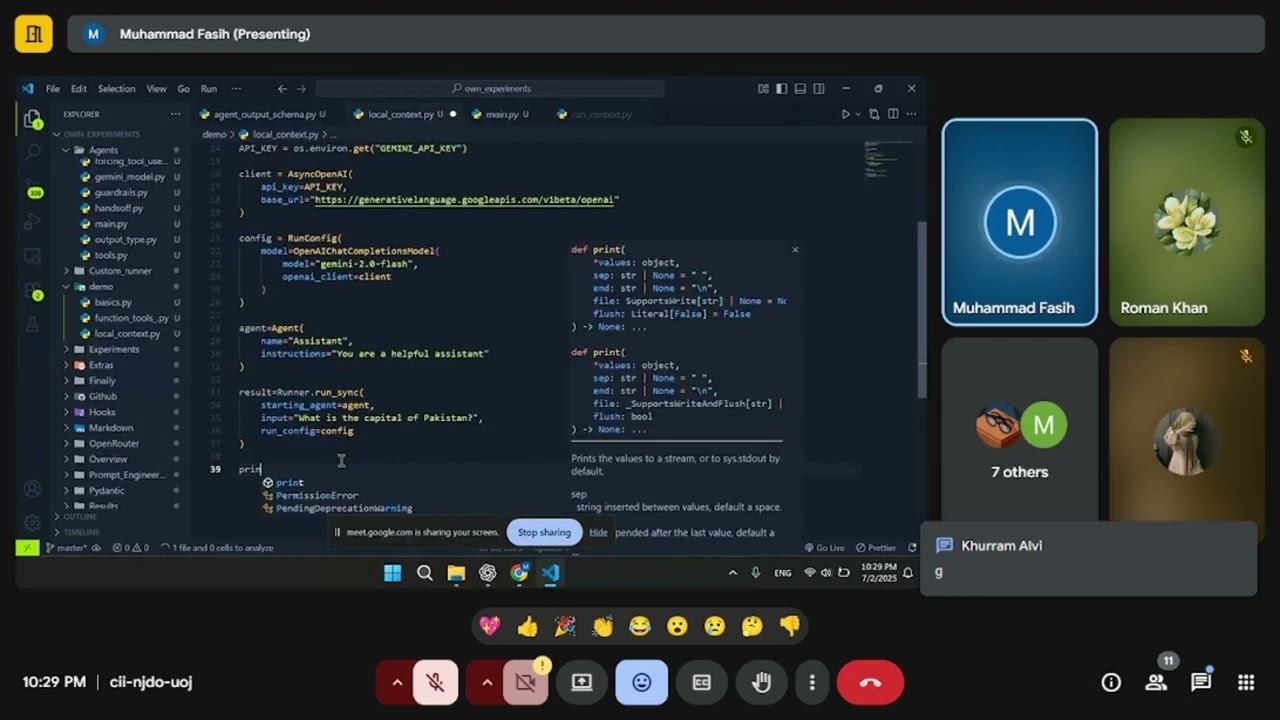
Task: Collapse demo folder in Explorer
Action: (100, 286)
